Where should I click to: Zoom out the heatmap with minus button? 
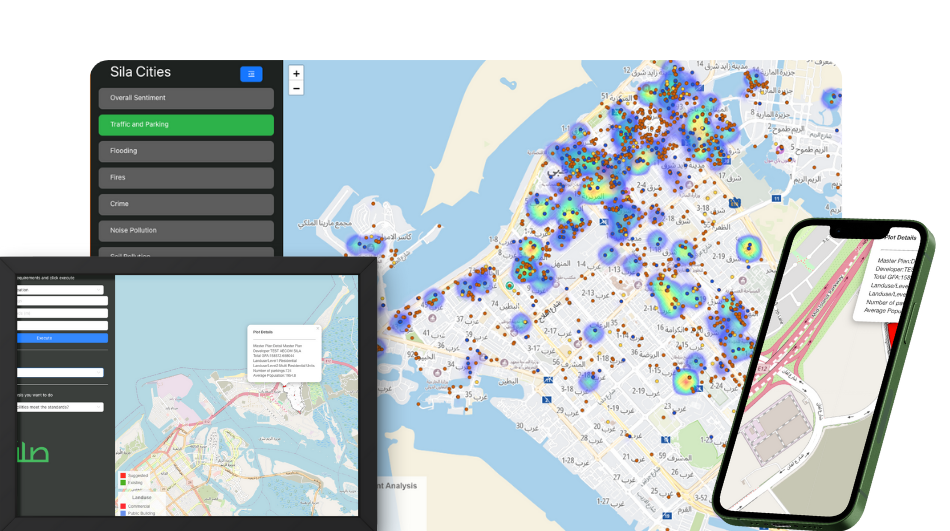click(x=296, y=88)
